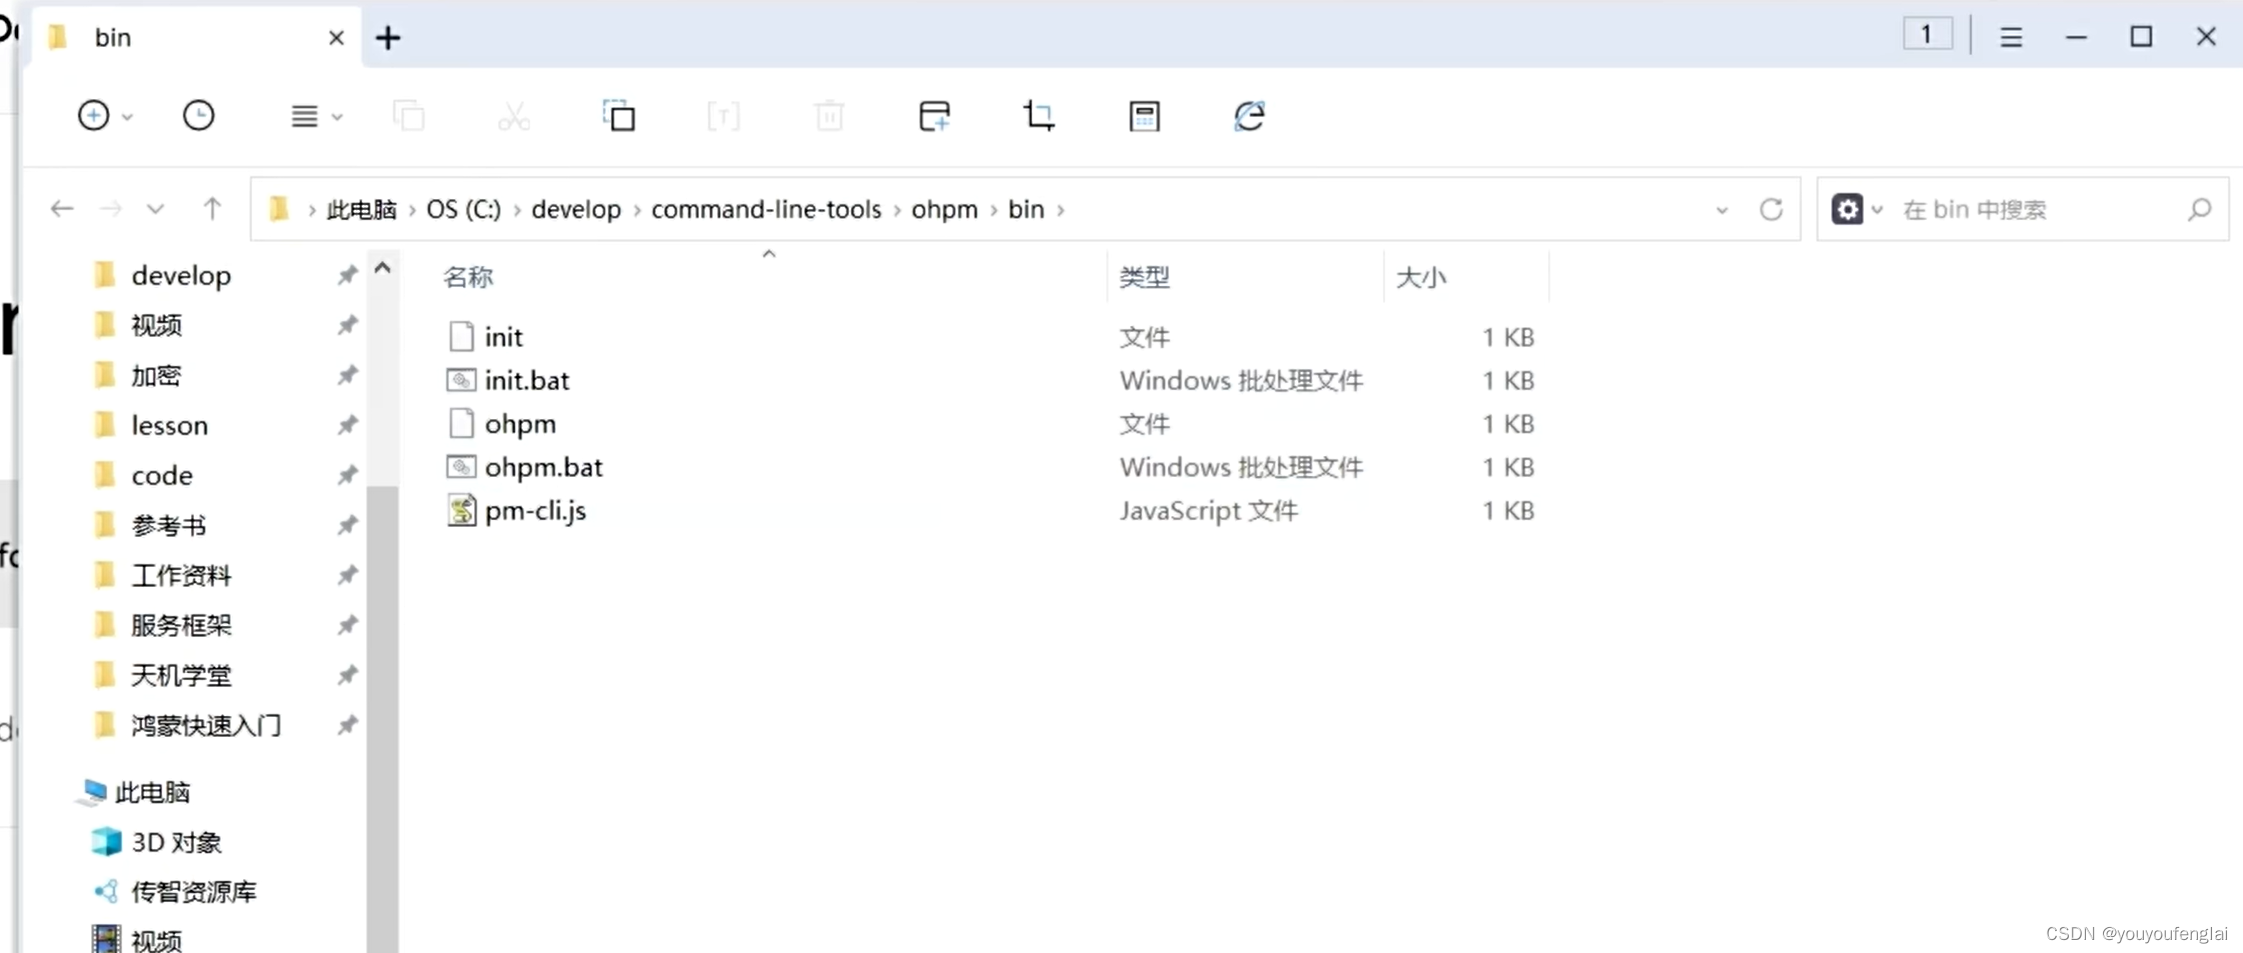Open dropdown next to view layout icon
Viewport: 2243px width, 953px height.
(x=337, y=117)
